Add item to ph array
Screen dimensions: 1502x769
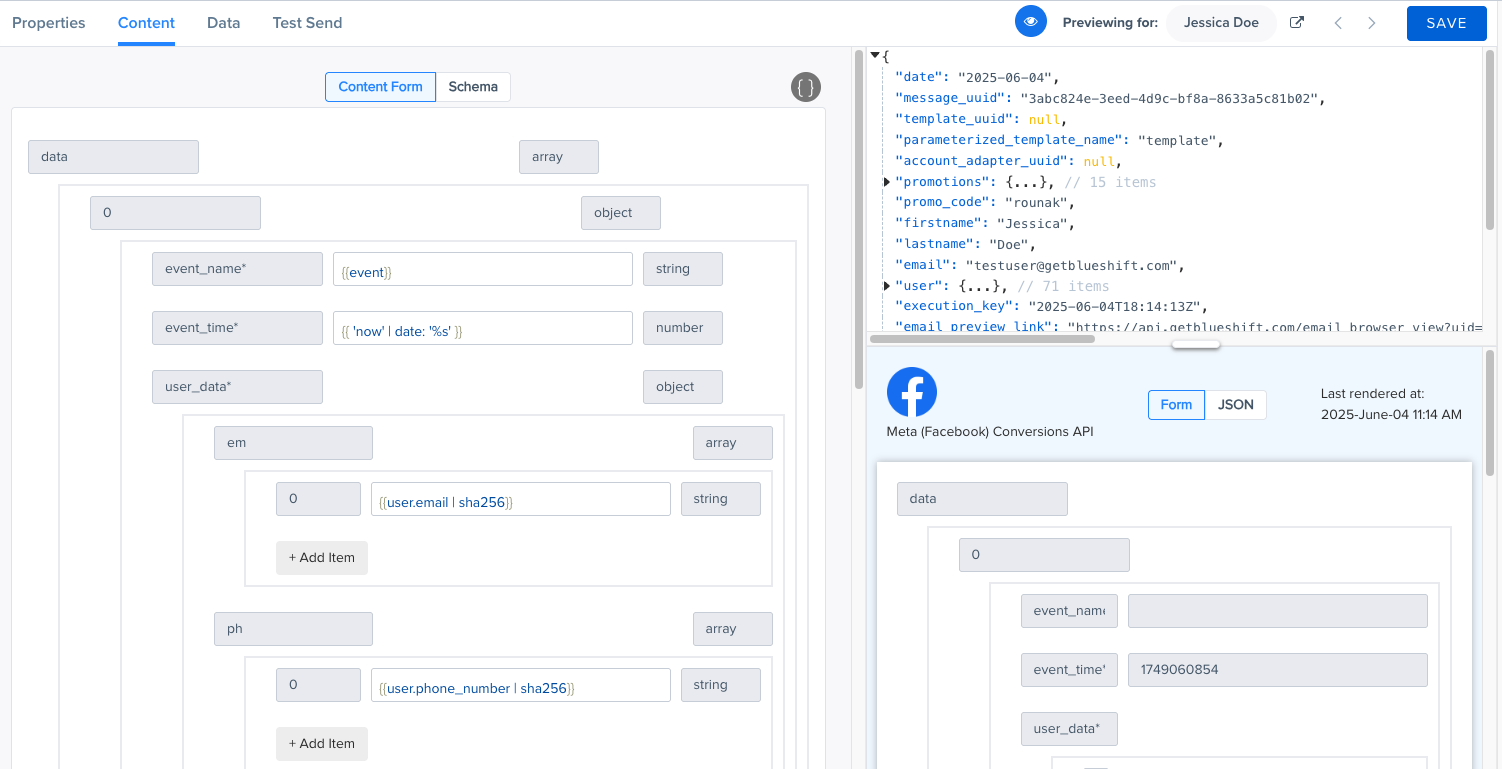322,743
